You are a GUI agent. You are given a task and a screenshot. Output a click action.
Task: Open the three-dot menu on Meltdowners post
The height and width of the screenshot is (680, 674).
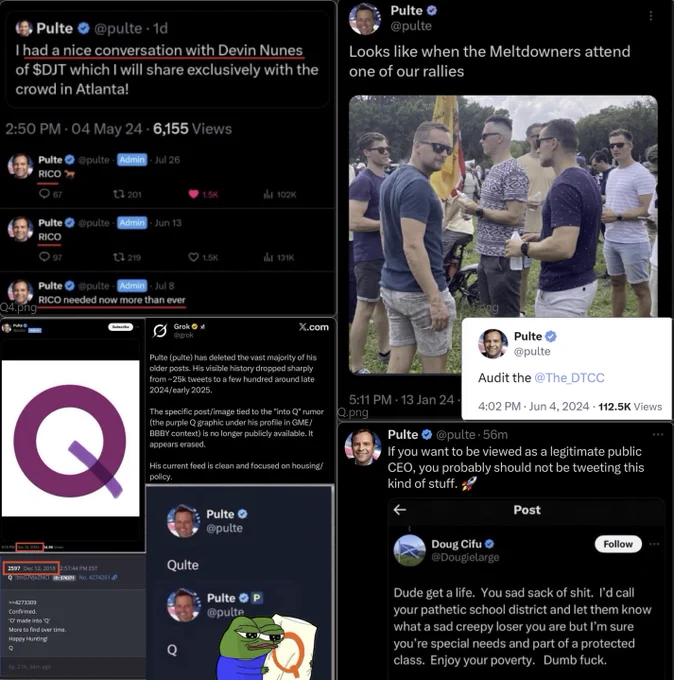pos(651,16)
